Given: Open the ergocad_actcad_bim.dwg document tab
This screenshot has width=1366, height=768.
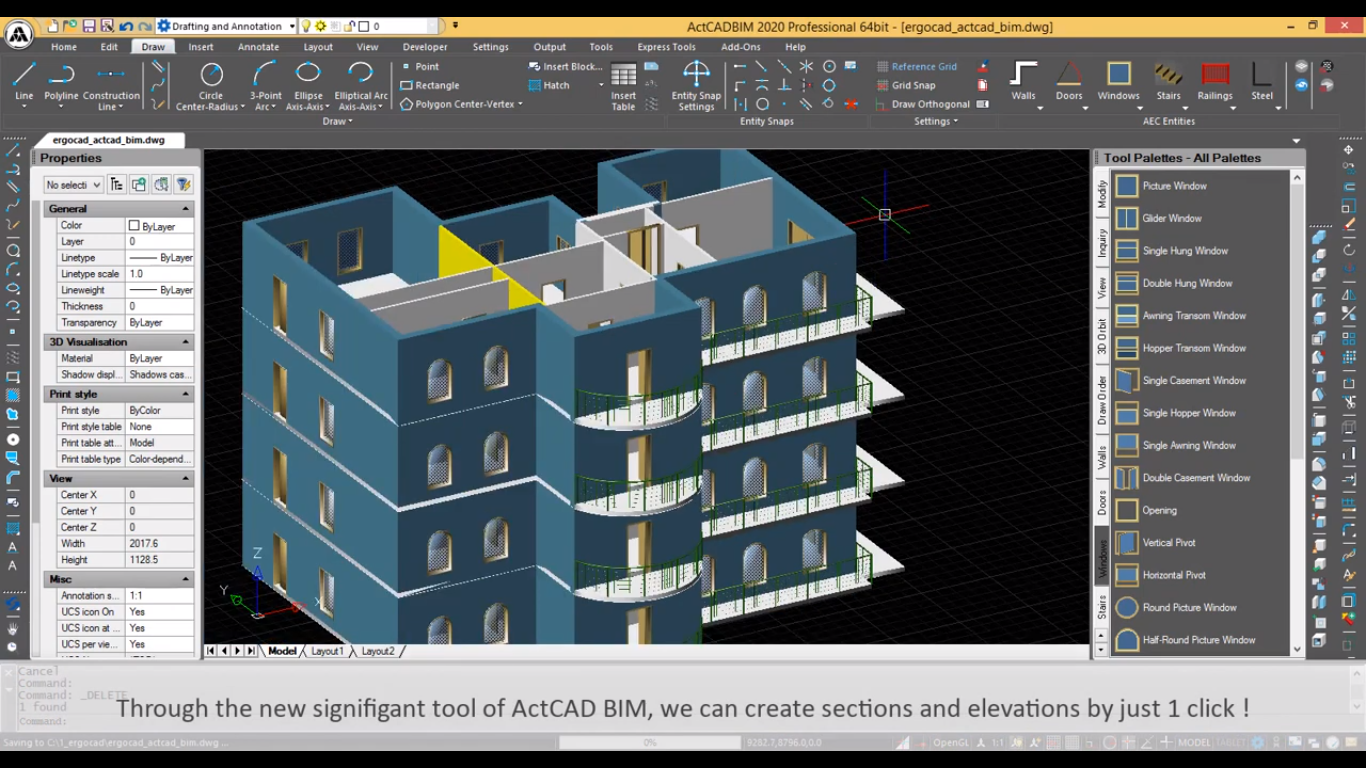Looking at the screenshot, I should 109,140.
